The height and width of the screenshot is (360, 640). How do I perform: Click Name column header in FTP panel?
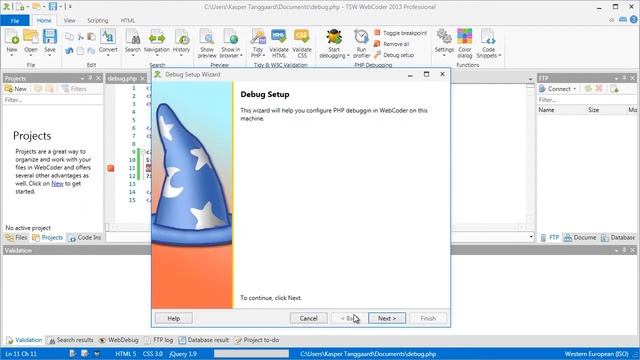coord(546,110)
